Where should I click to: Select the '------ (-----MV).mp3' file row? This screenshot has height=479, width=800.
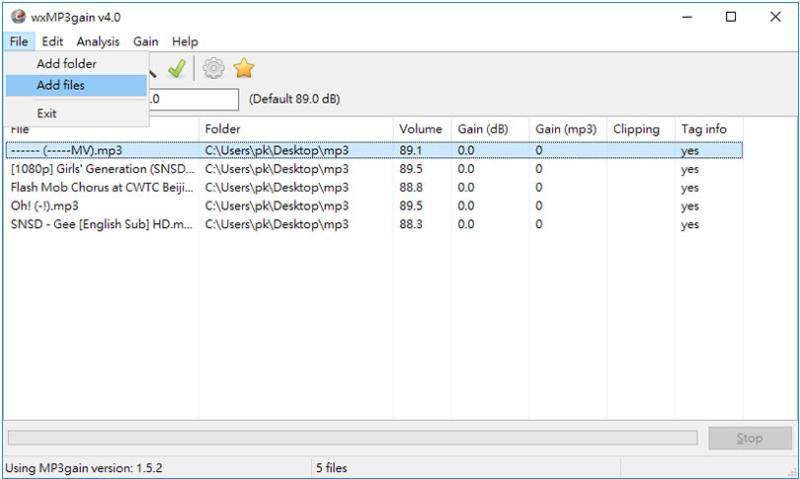[374, 150]
